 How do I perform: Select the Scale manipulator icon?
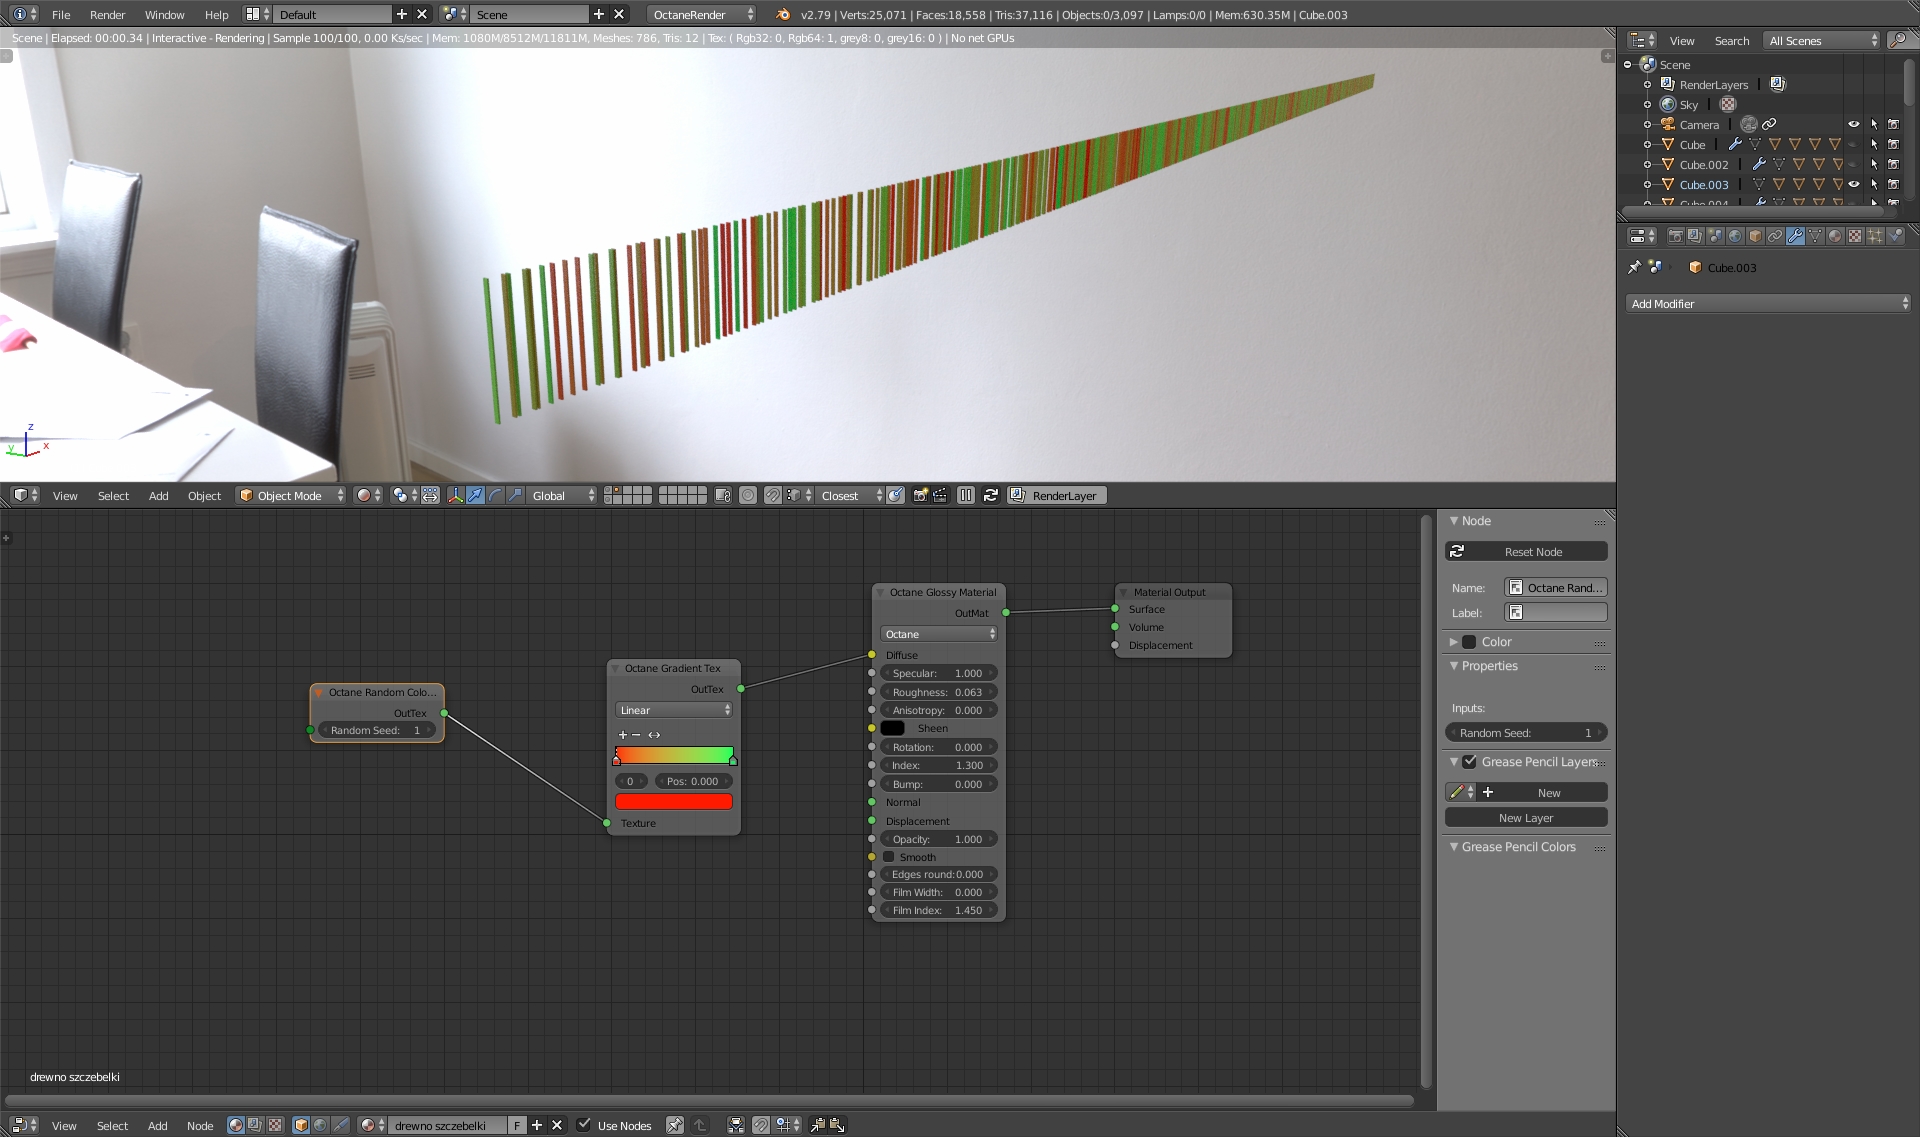(x=515, y=495)
